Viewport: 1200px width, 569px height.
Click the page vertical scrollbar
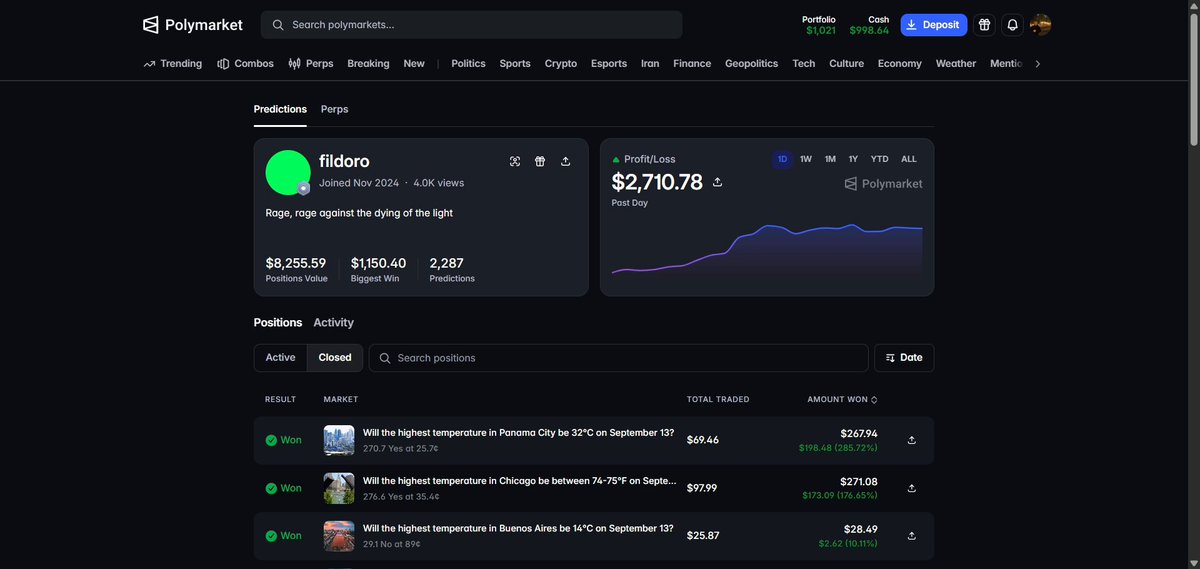click(x=1192, y=80)
